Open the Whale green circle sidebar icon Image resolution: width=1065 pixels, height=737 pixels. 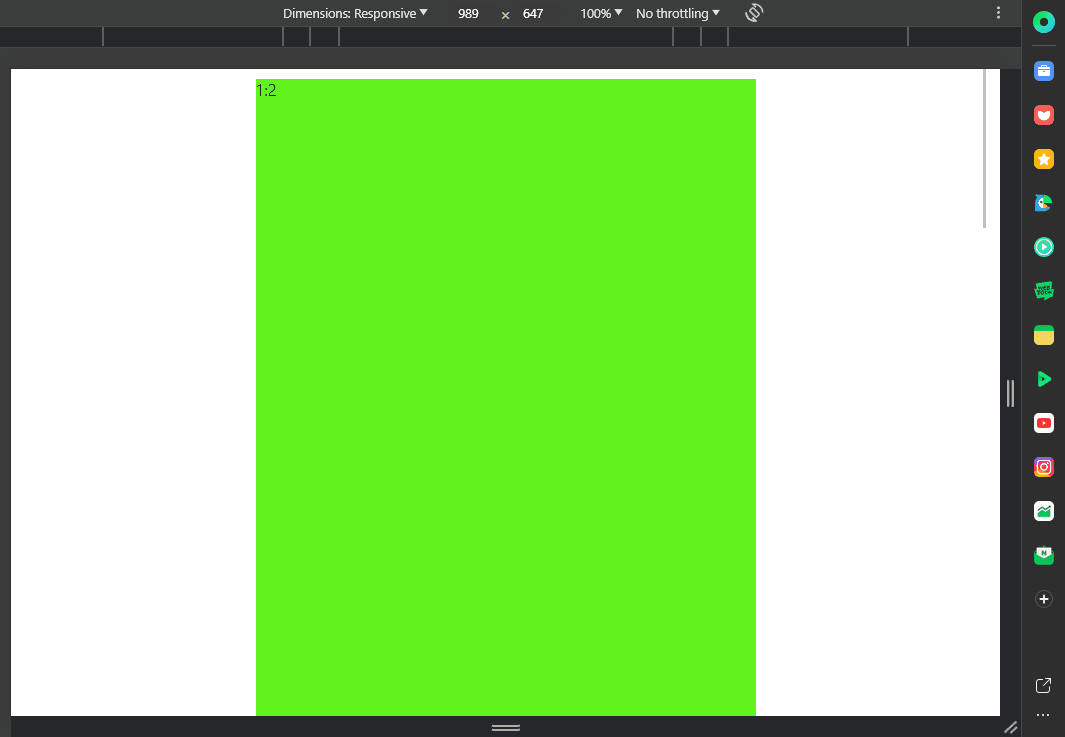coord(1043,22)
